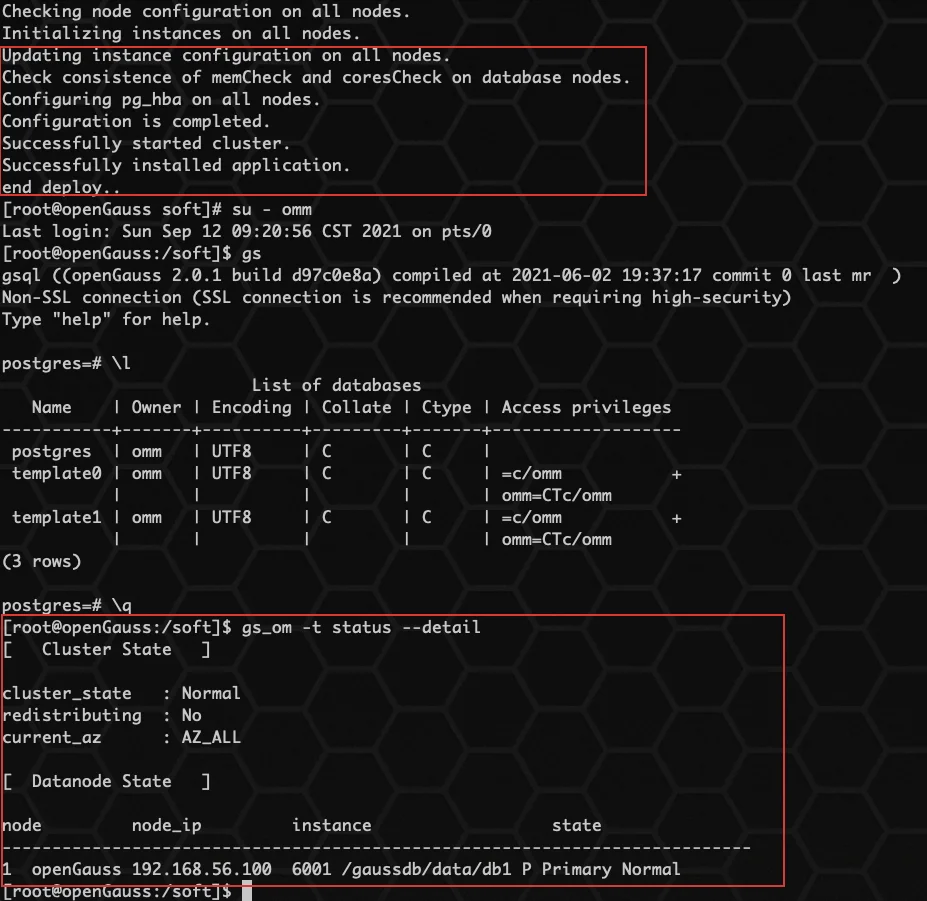
Task: Click the 'template0' database name
Action: [57, 473]
